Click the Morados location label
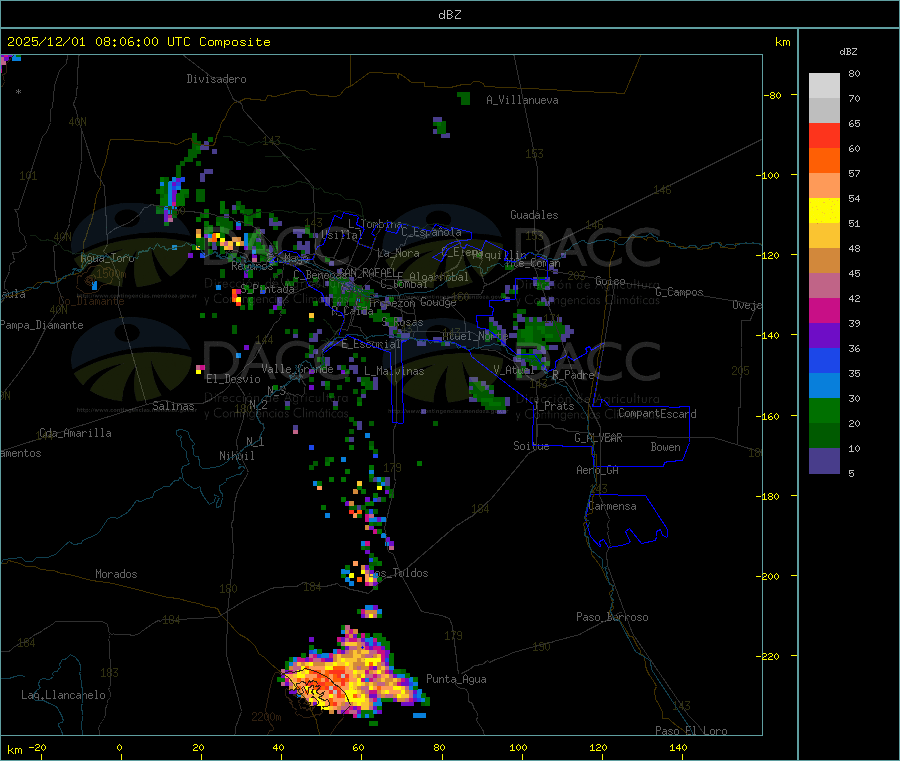The width and height of the screenshot is (900, 761). [x=116, y=574]
